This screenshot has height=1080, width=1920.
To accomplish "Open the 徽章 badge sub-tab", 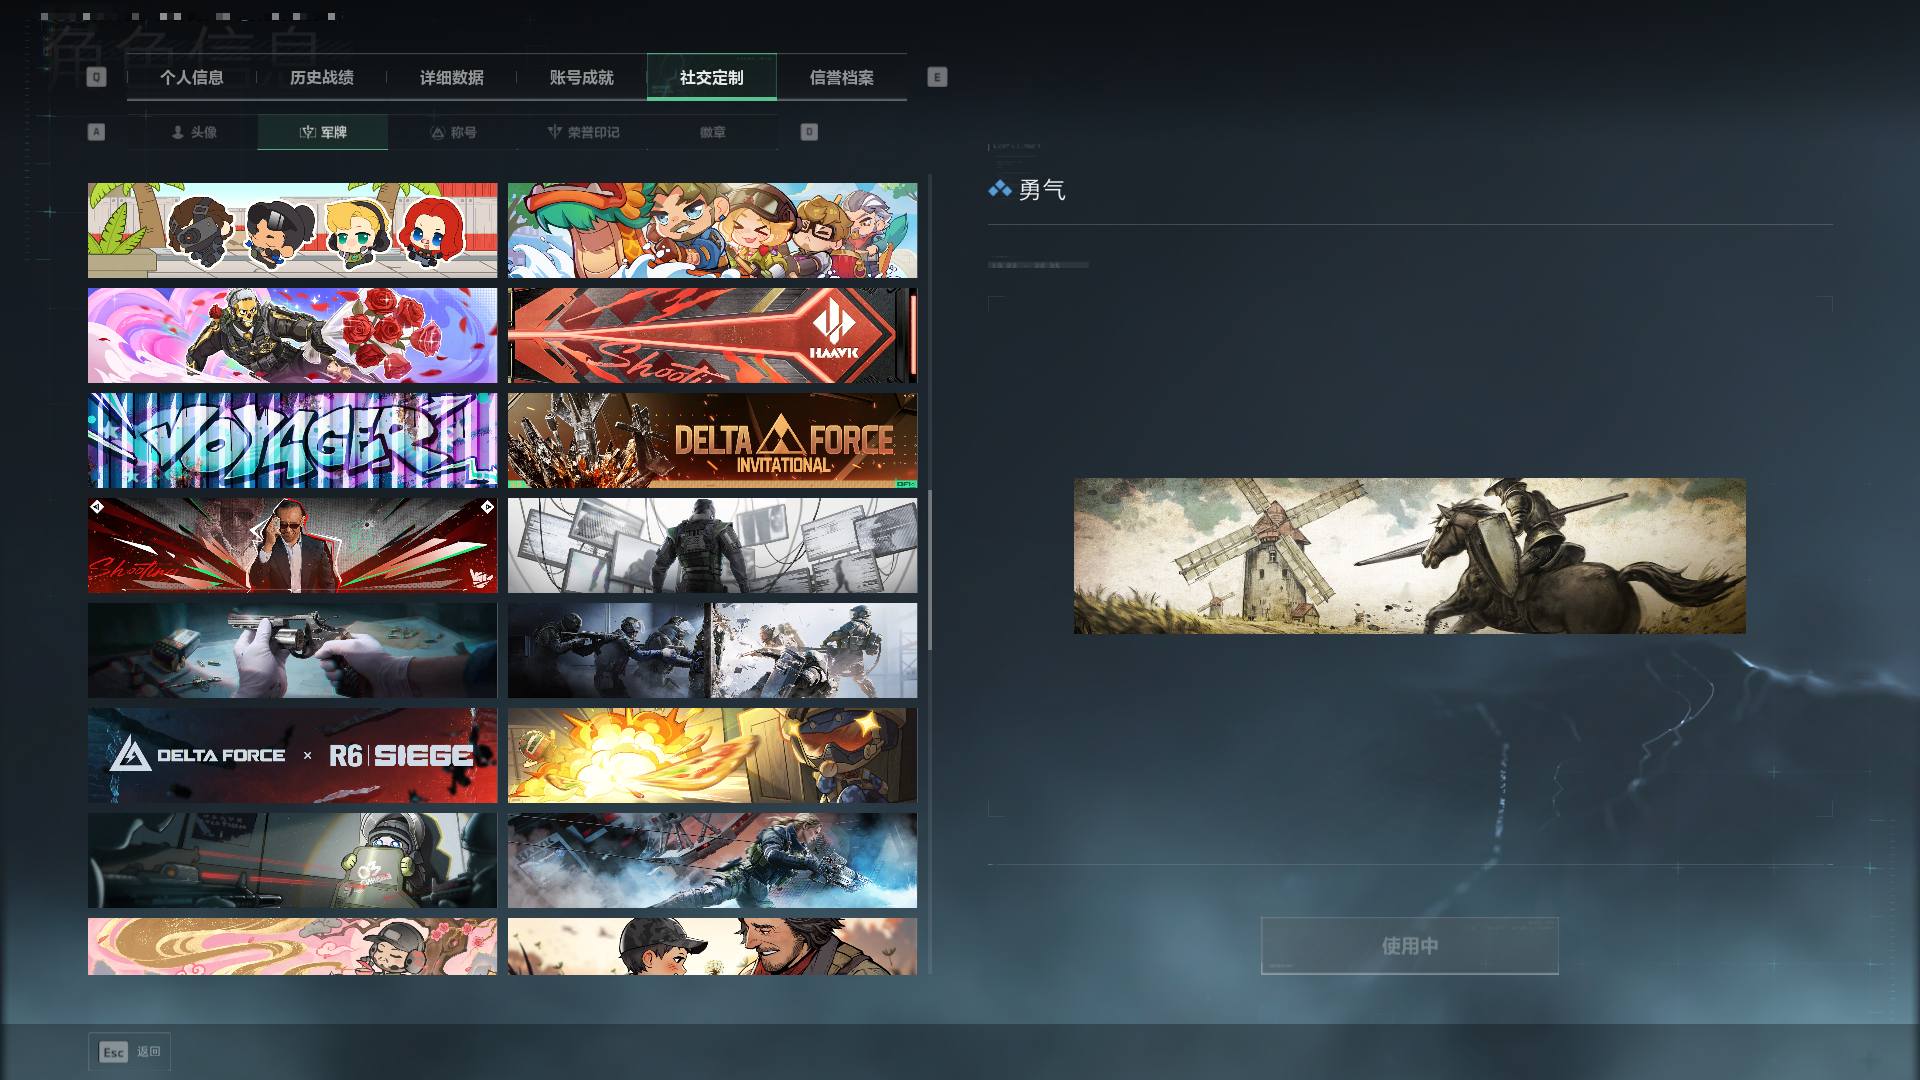I will point(713,132).
